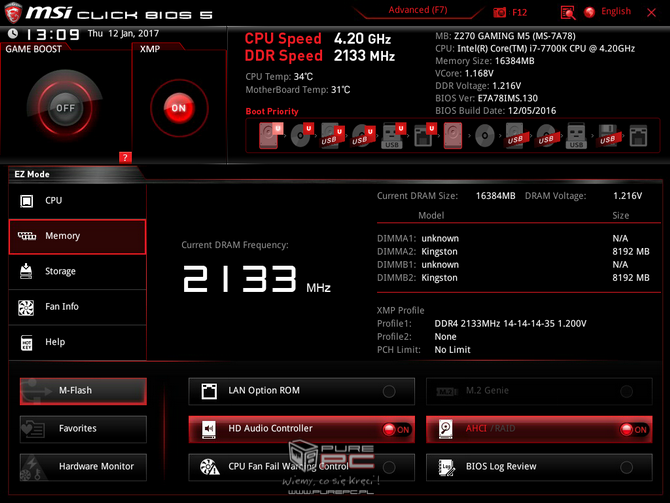Open the Favorites button

pyautogui.click(x=83, y=429)
